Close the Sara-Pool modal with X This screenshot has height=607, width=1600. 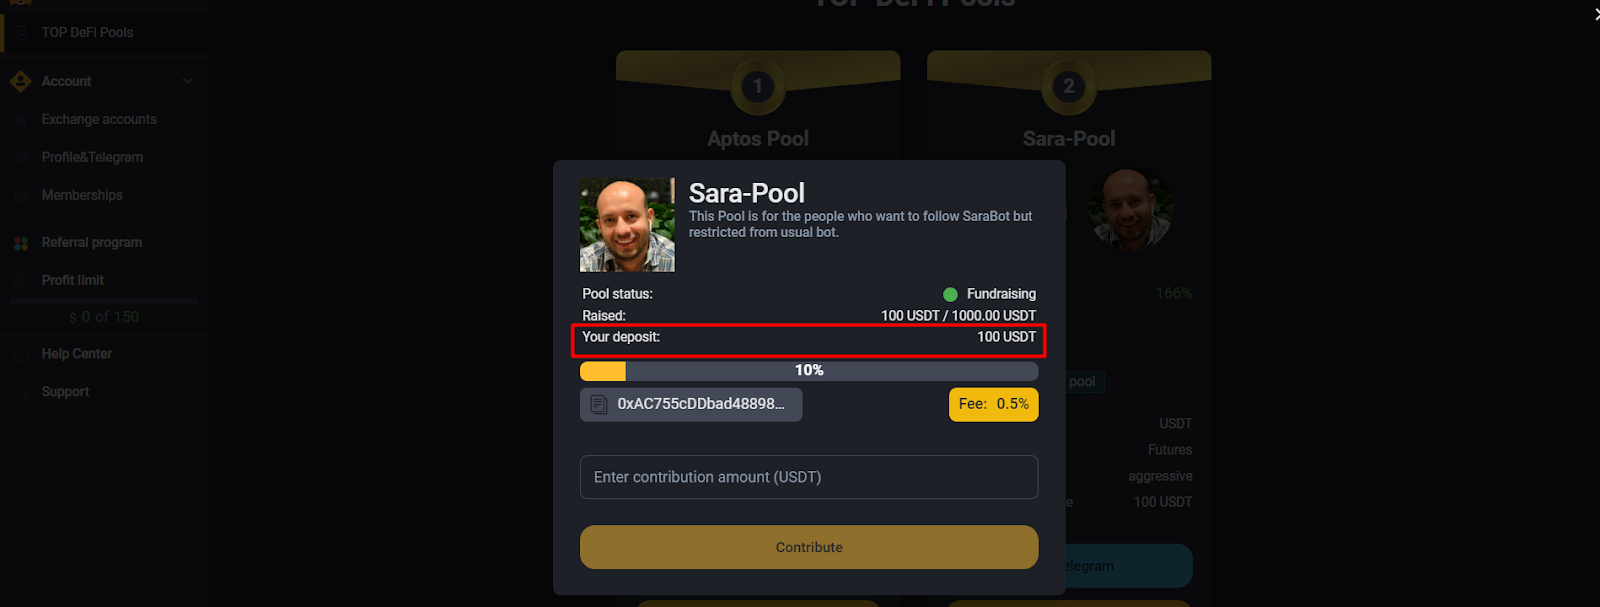coord(1596,13)
